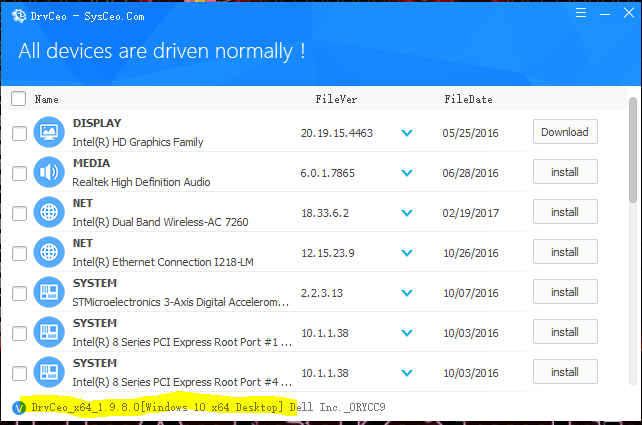
Task: Click the Name column header
Action: (x=46, y=99)
